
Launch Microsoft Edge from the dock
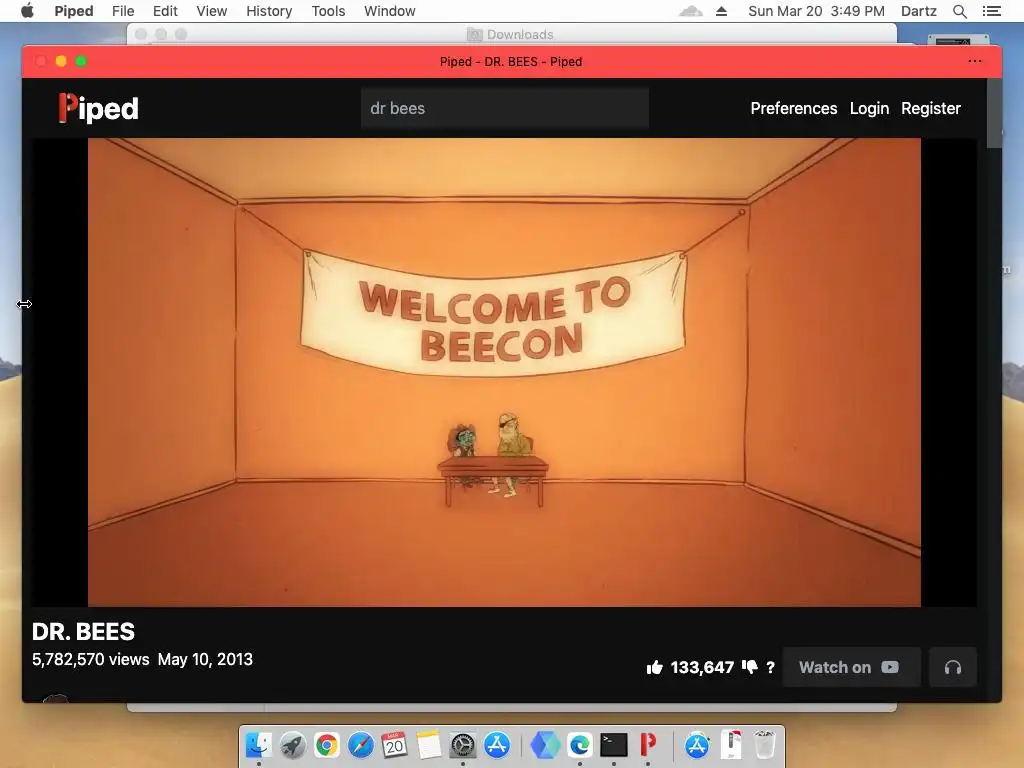click(580, 744)
